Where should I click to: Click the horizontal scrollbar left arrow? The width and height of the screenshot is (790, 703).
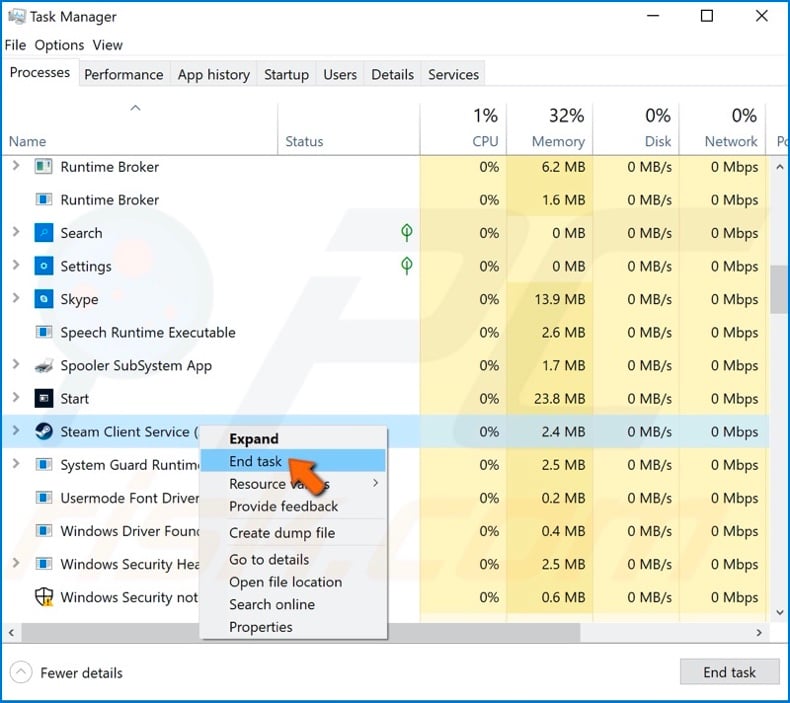click(11, 632)
